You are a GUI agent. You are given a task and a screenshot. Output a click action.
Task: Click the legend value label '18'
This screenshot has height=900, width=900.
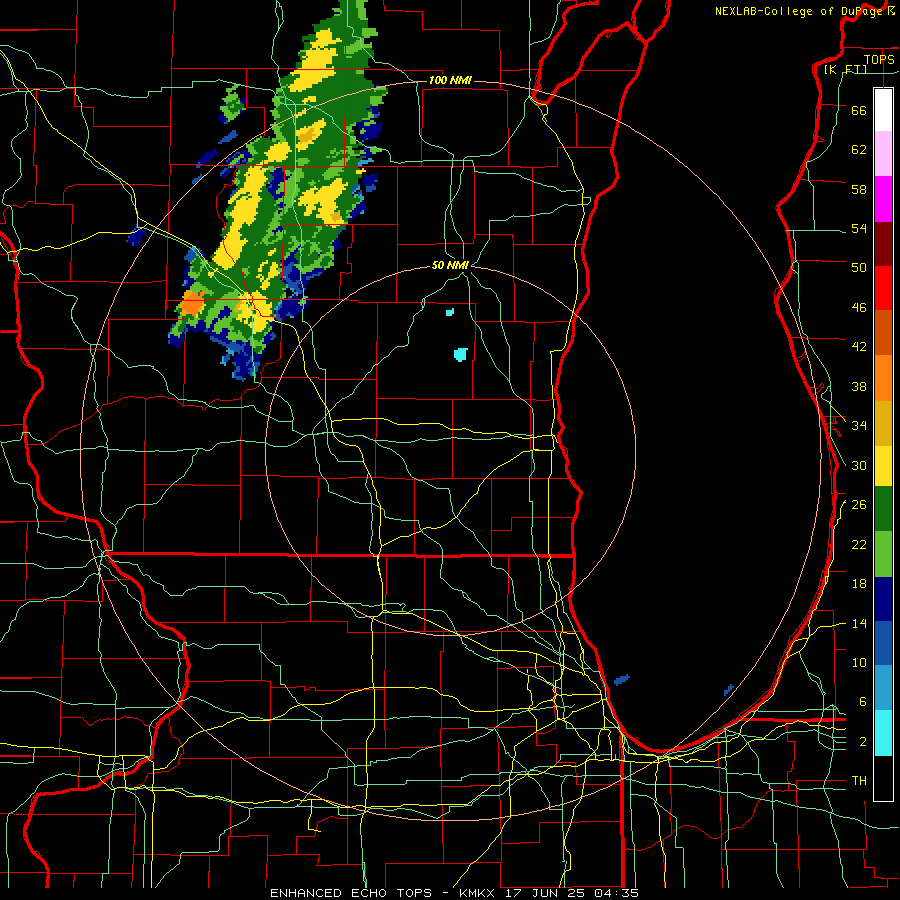(859, 584)
